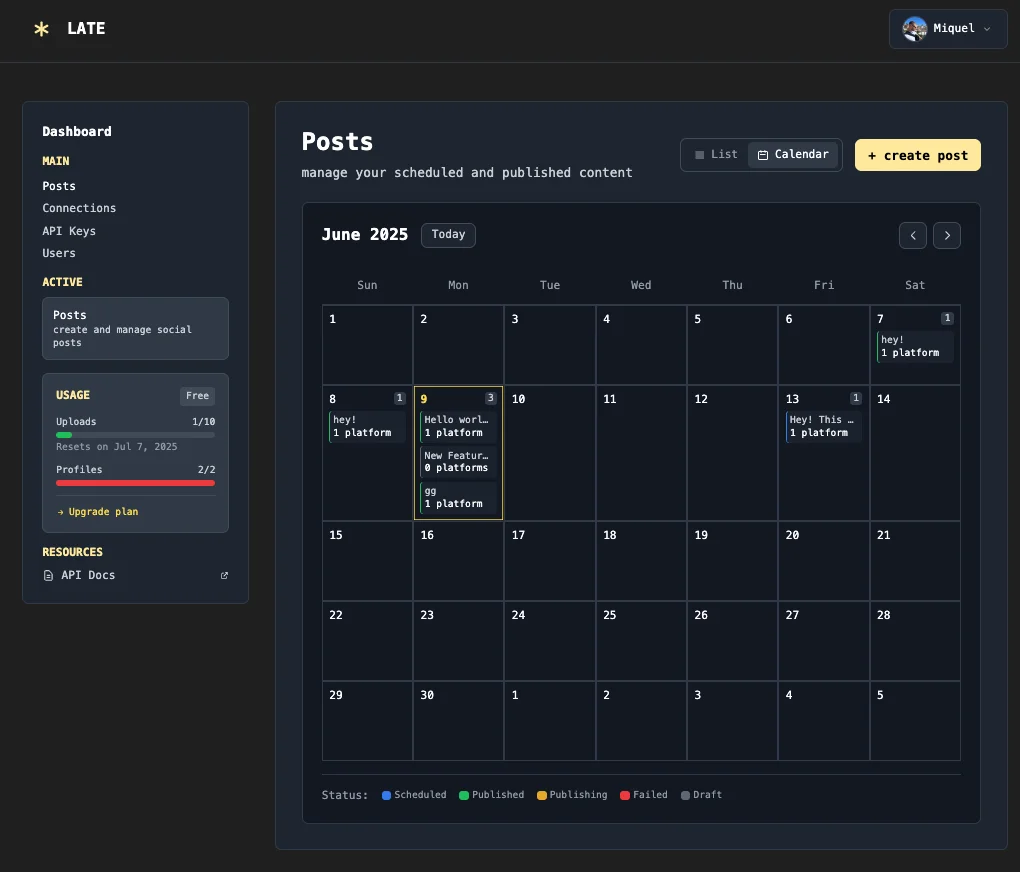Click the right arrow to view July
This screenshot has height=872, width=1020.
click(x=946, y=235)
